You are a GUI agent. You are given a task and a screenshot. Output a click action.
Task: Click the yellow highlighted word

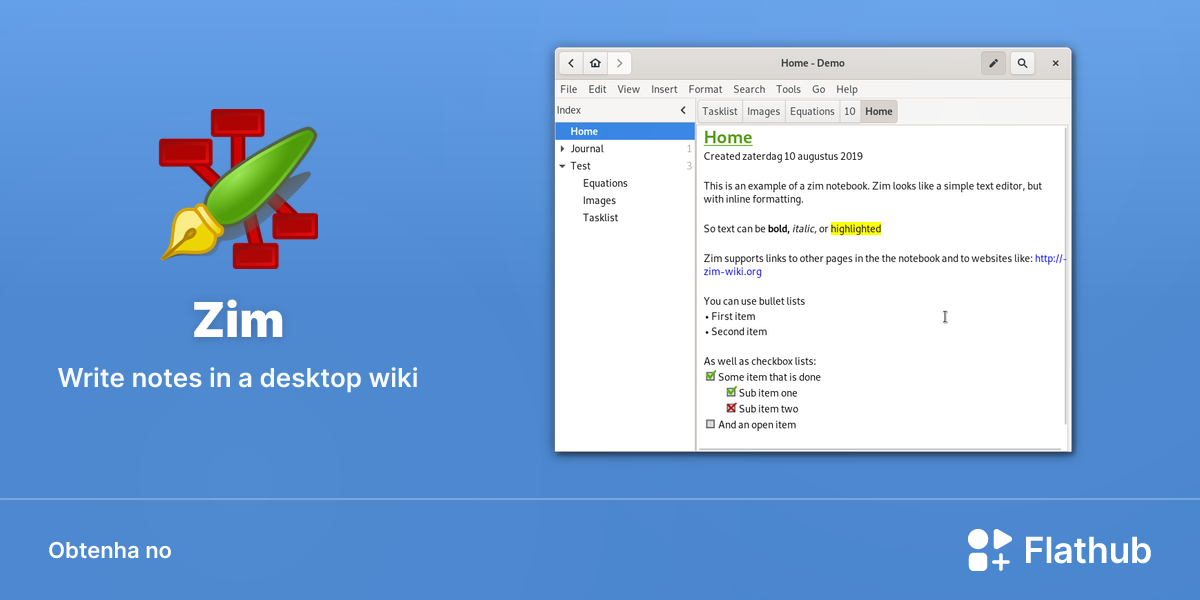856,229
